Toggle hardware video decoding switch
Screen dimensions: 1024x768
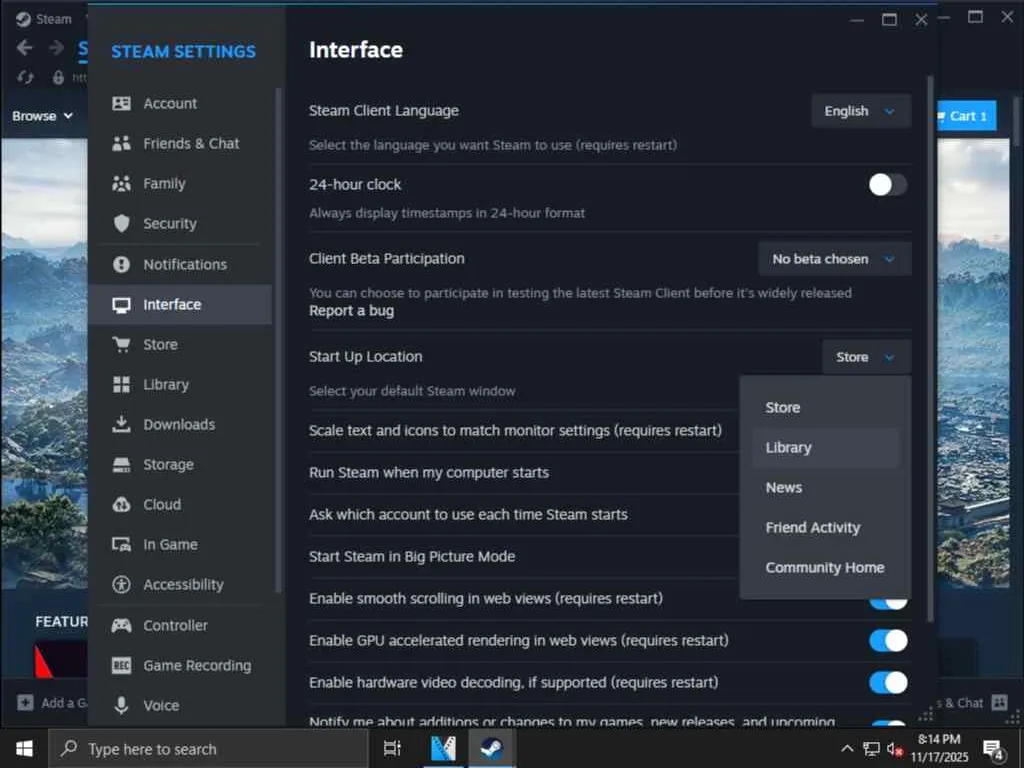888,682
